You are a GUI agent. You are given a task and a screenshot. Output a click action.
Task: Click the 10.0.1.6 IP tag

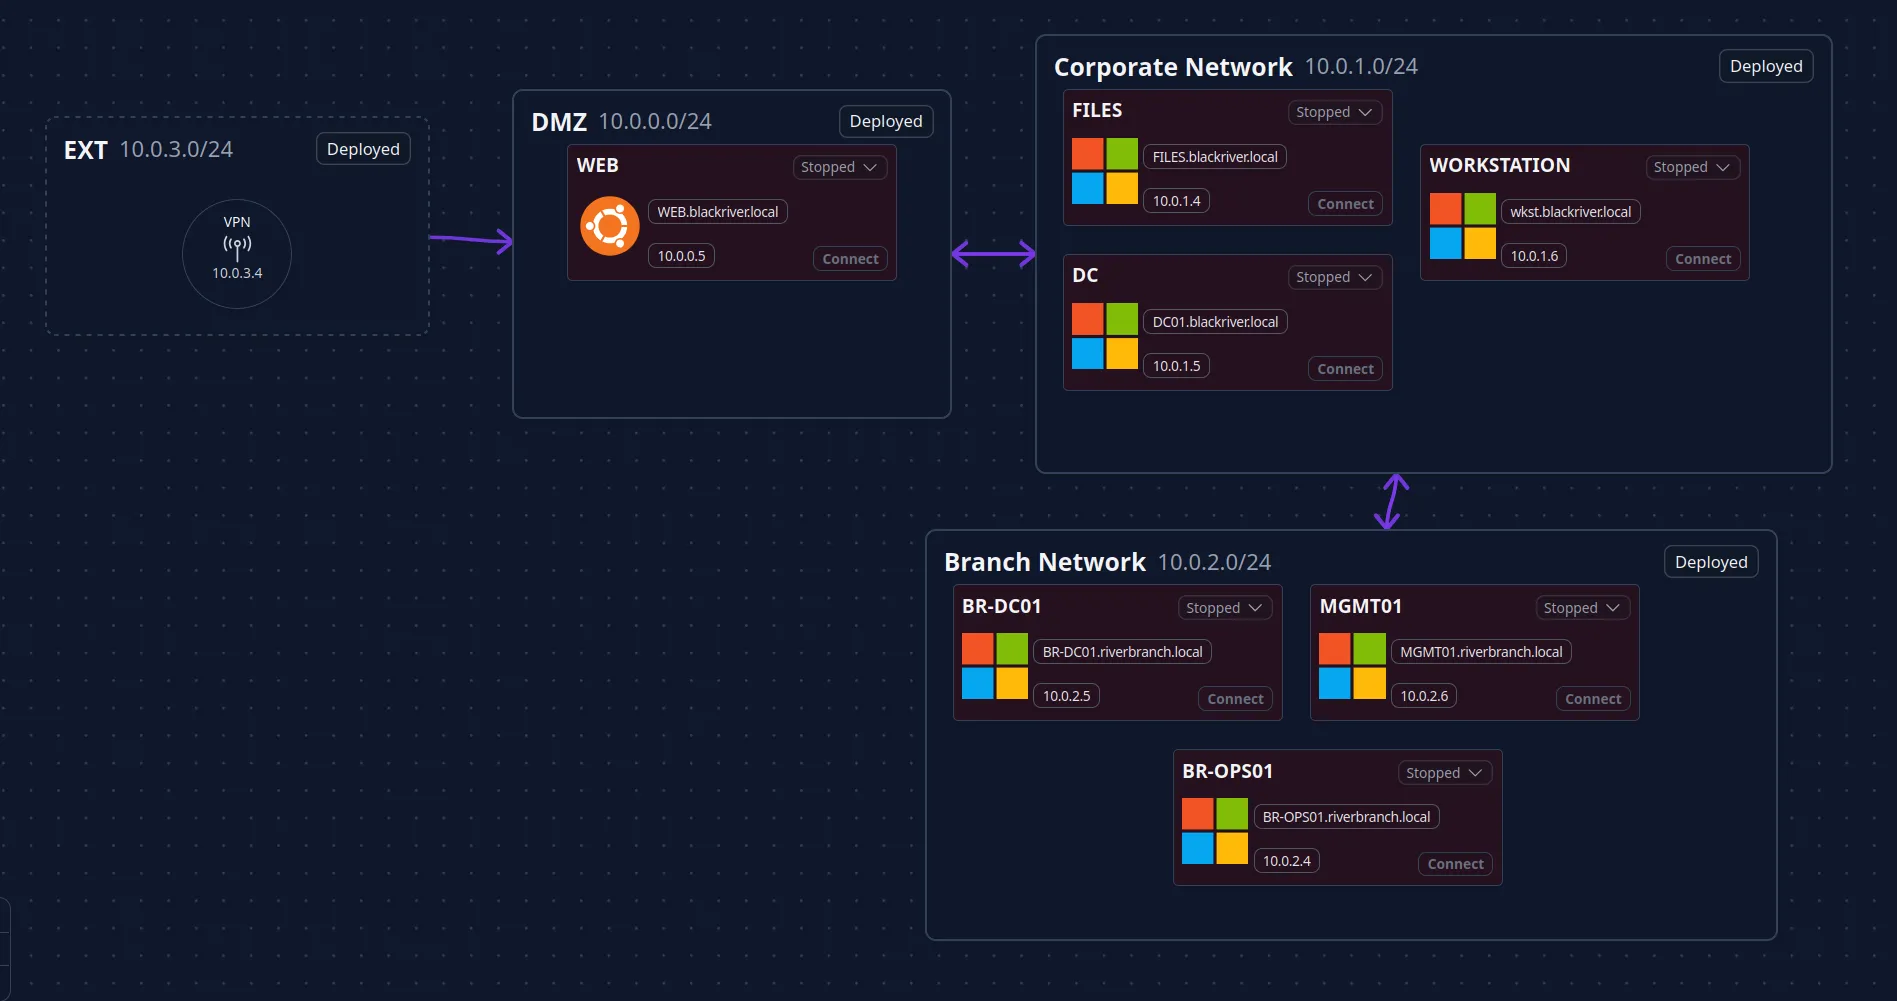[1534, 256]
